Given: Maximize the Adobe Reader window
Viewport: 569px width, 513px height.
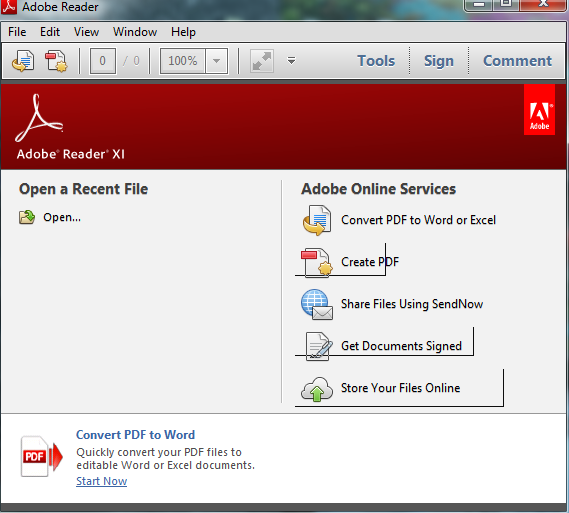Looking at the screenshot, I should [x=506, y=4].
